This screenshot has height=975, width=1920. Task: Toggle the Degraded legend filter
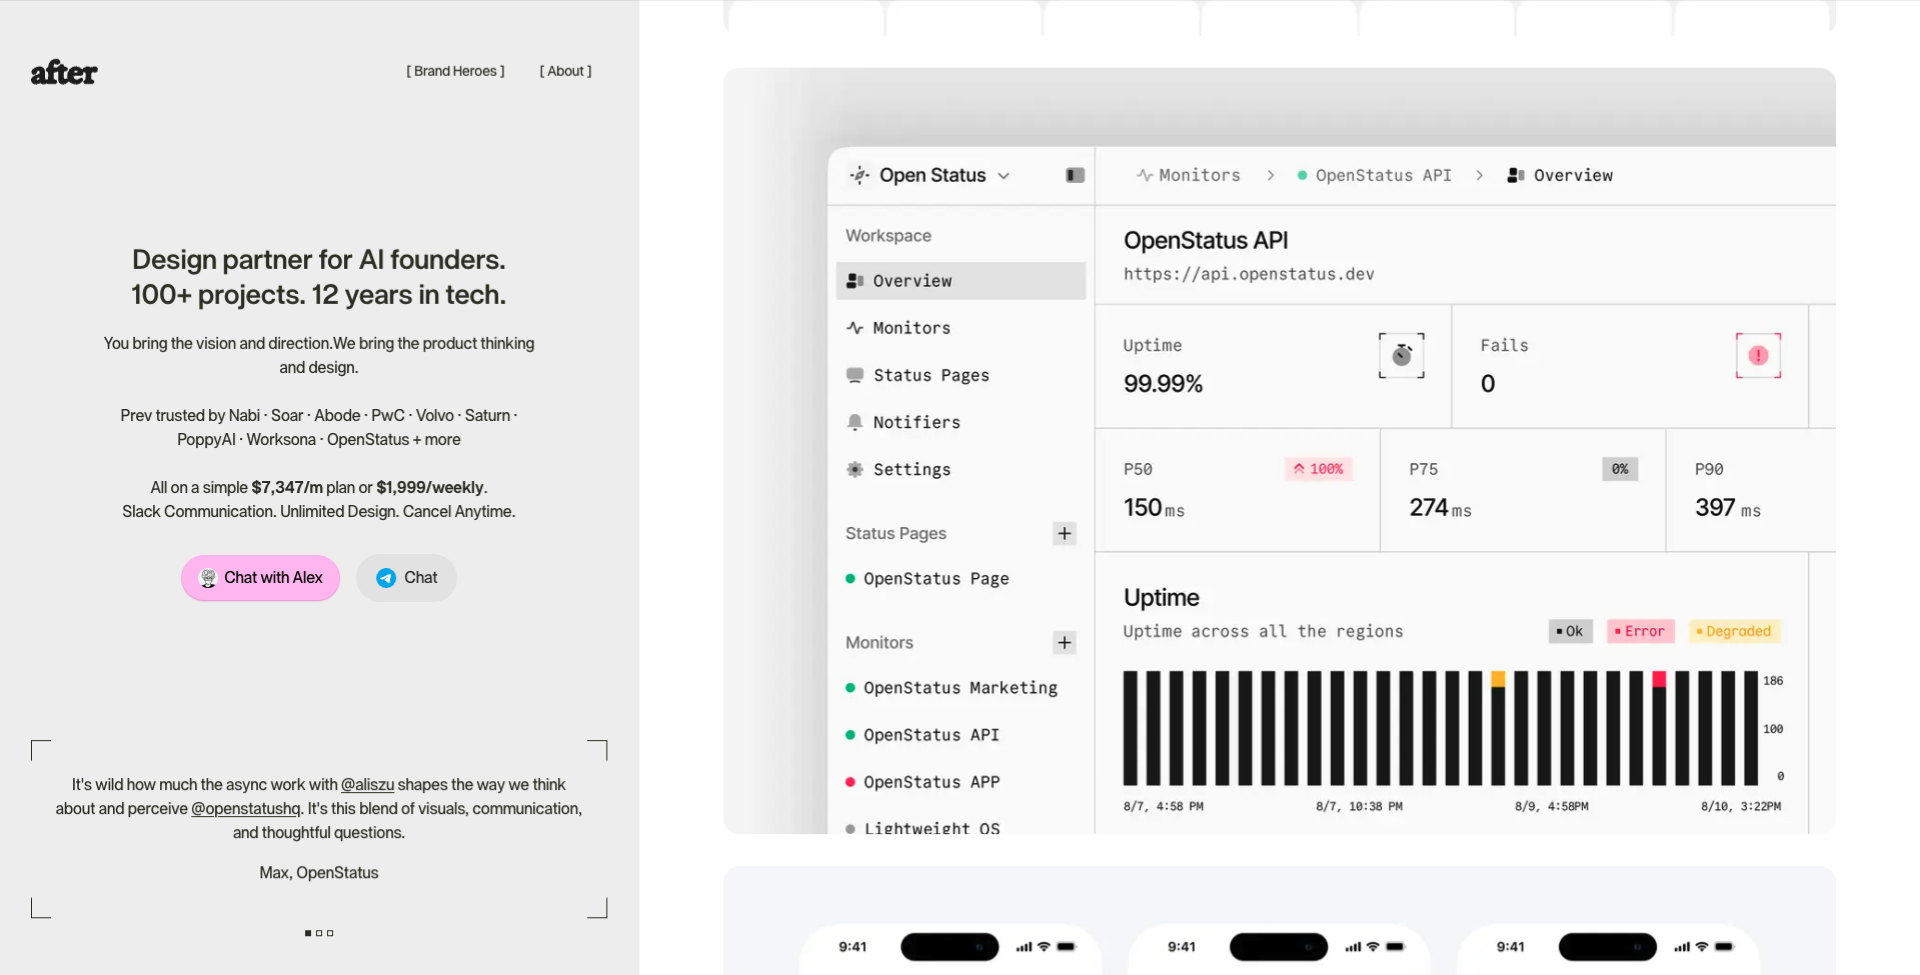pyautogui.click(x=1735, y=631)
